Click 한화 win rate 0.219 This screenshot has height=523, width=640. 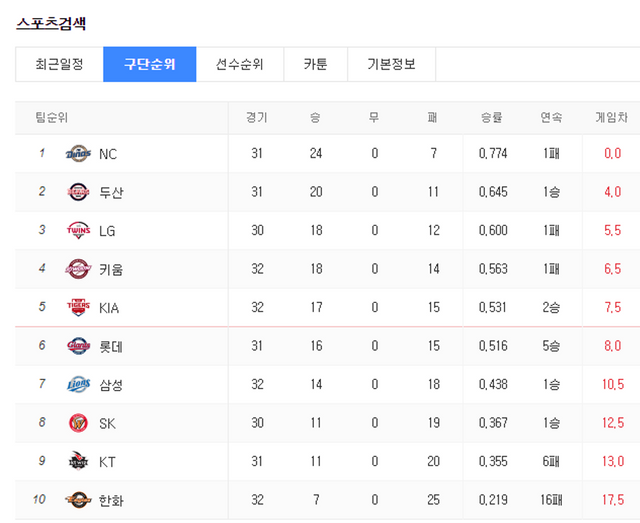tap(493, 500)
